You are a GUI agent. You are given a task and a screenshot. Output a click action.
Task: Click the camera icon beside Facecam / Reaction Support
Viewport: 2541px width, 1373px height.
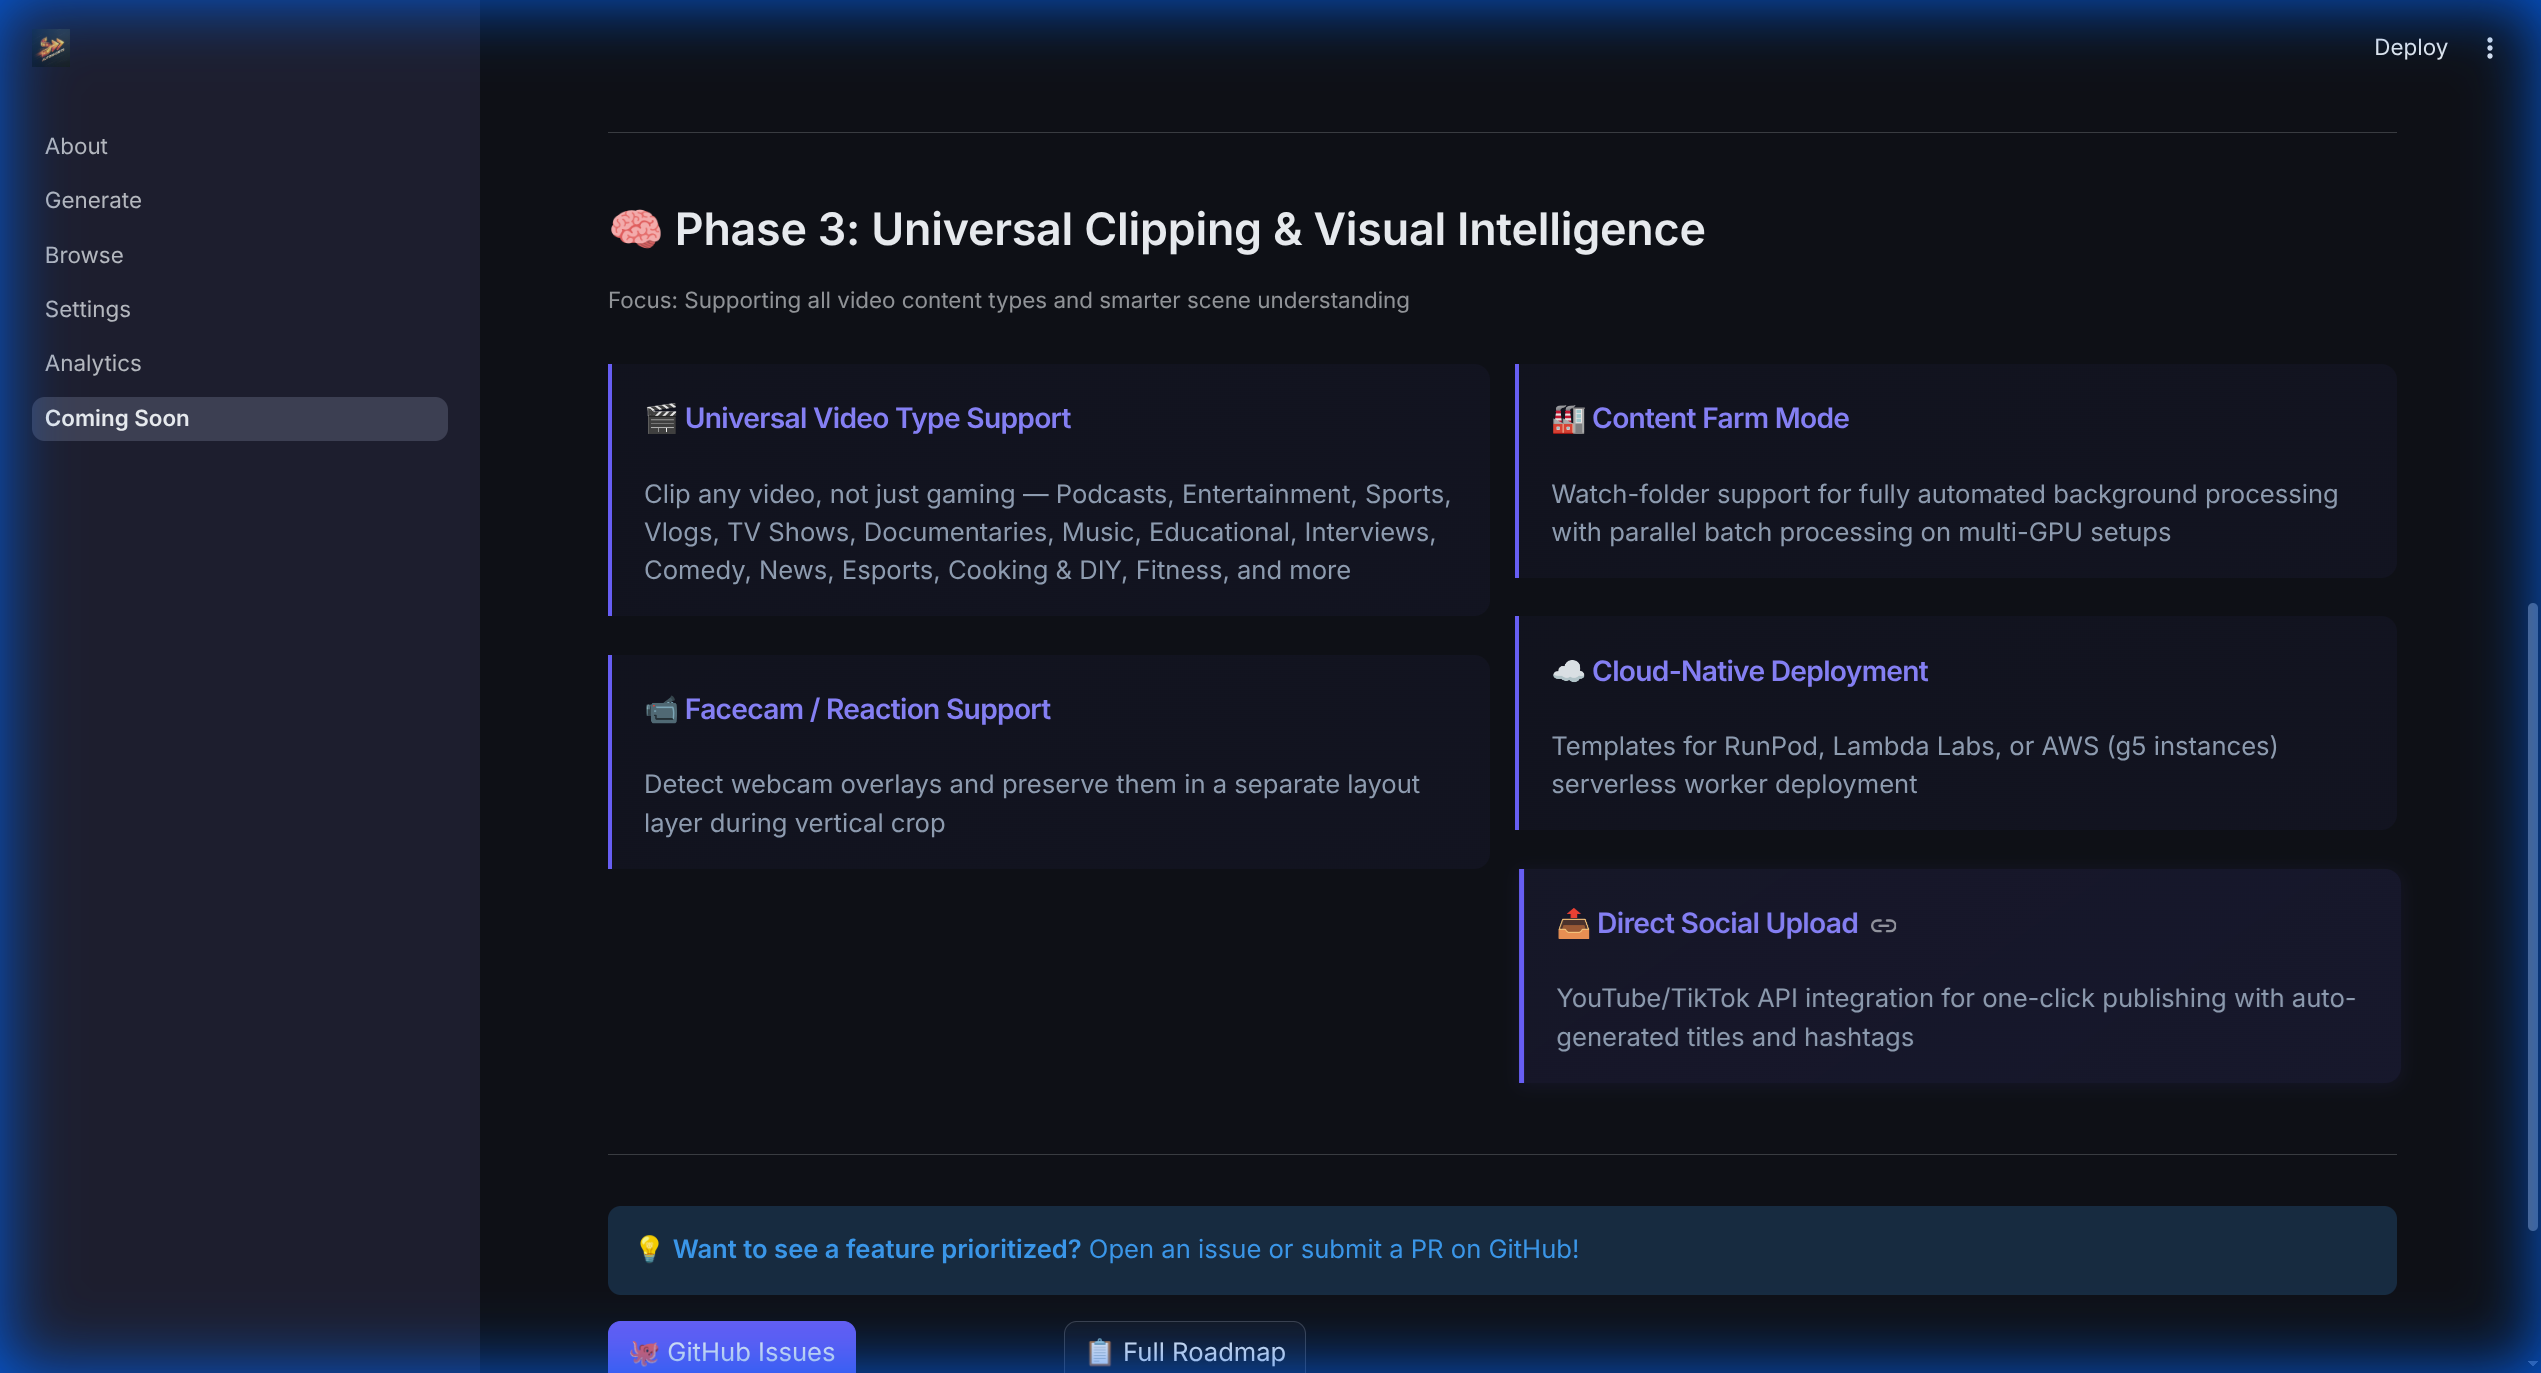(660, 710)
